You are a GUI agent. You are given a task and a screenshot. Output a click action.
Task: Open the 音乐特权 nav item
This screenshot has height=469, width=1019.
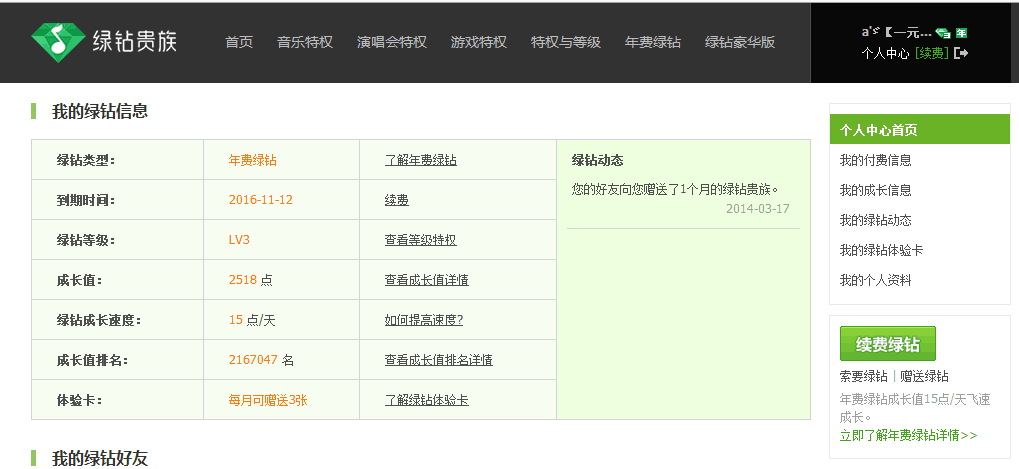305,42
